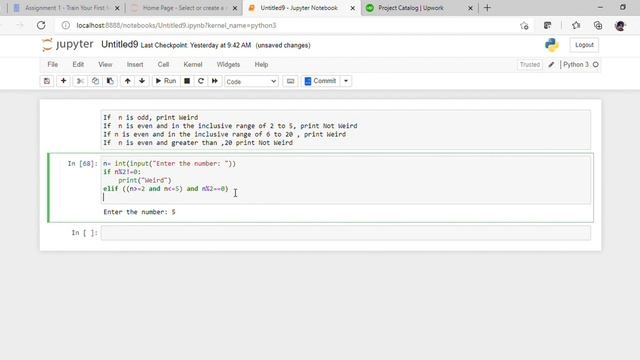The image size is (640, 360).
Task: Expand the Commit dropdown arrow
Action: point(346,81)
